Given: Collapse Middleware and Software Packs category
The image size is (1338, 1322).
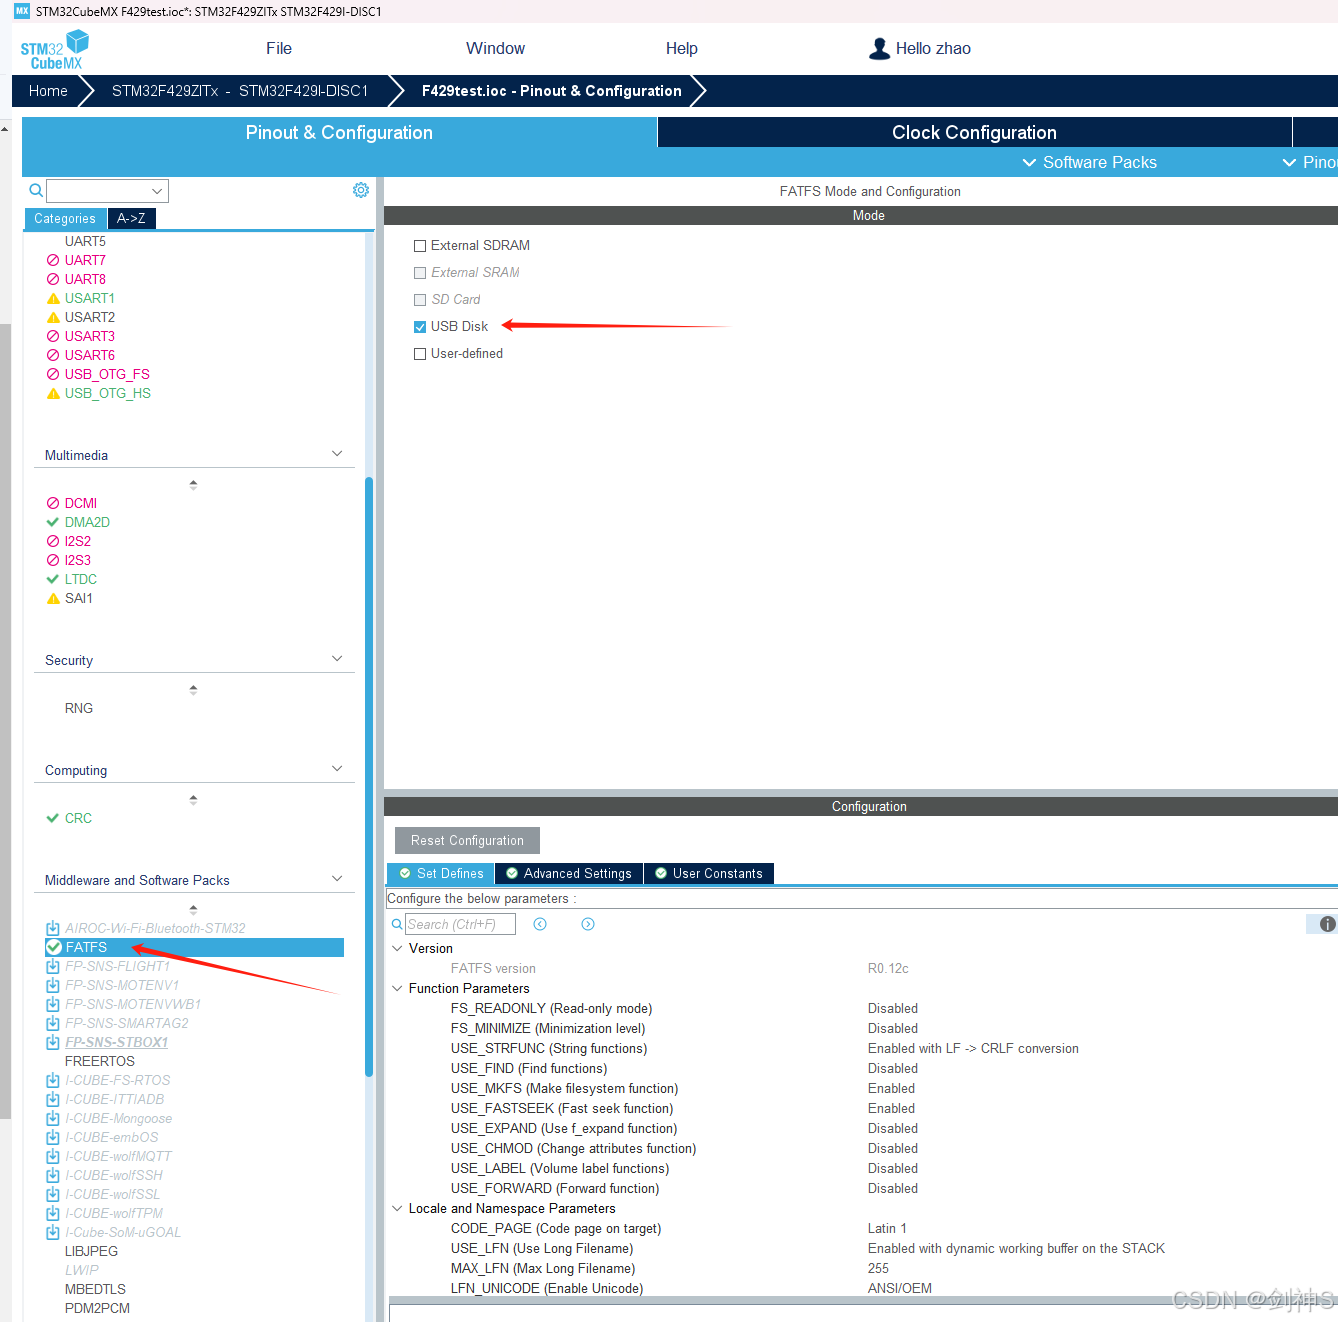Looking at the screenshot, I should pyautogui.click(x=337, y=879).
